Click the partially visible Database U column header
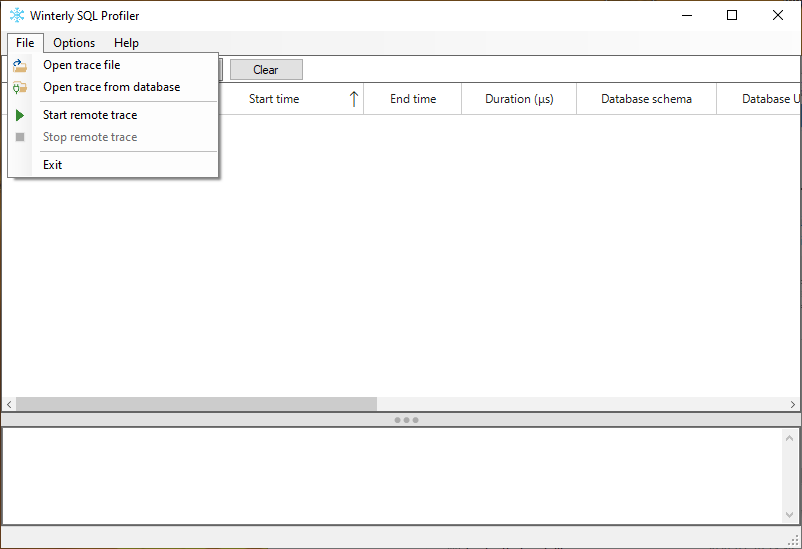This screenshot has height=549, width=802. (759, 99)
